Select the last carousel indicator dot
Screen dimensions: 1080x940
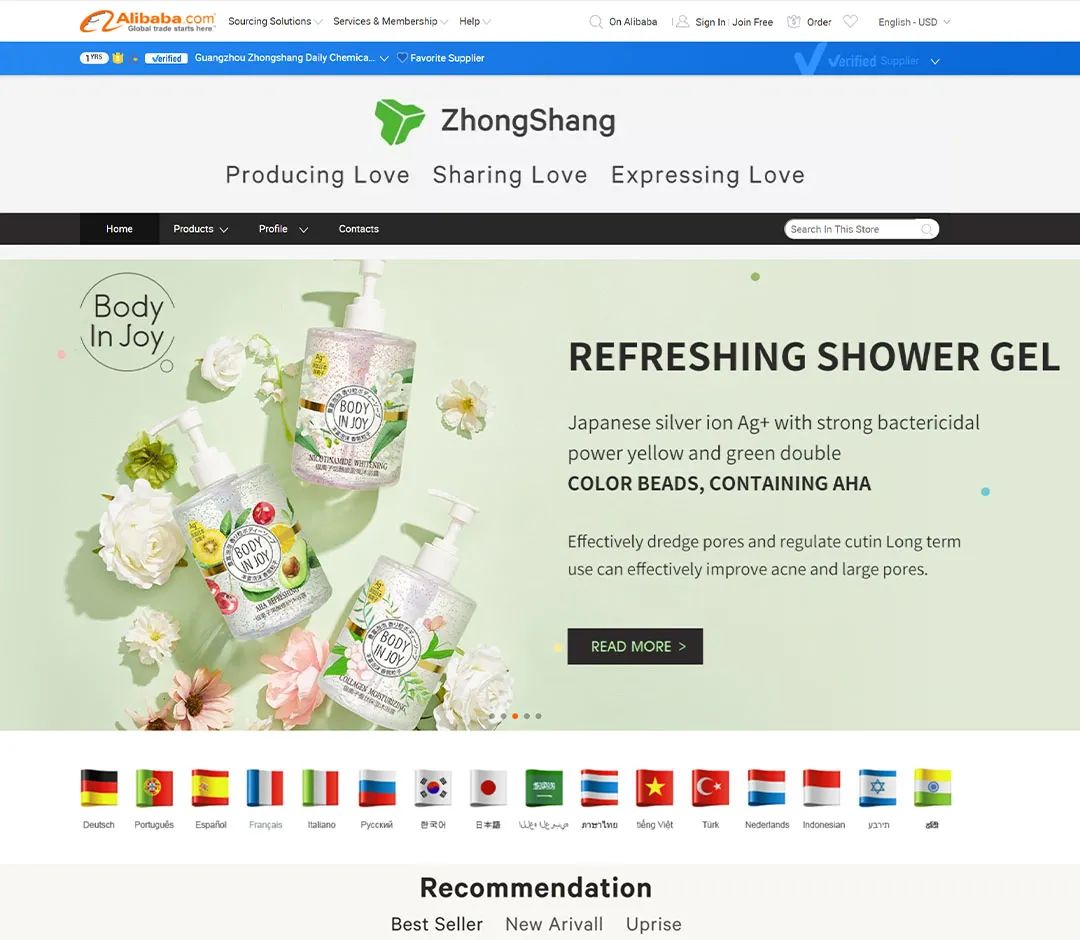pyautogui.click(x=539, y=716)
